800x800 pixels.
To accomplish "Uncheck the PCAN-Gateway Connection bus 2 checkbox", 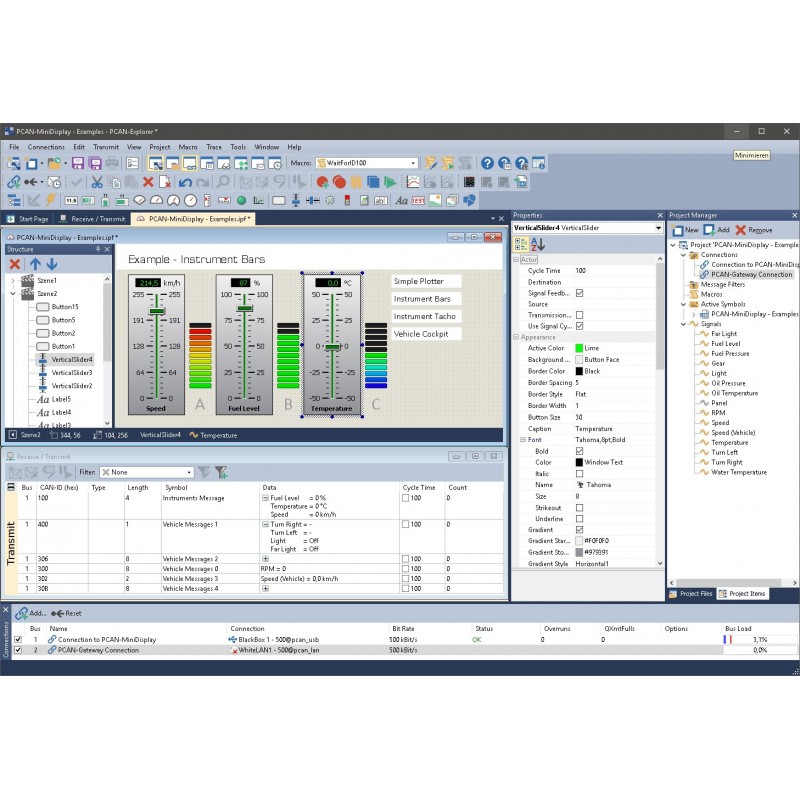I will click(18, 650).
